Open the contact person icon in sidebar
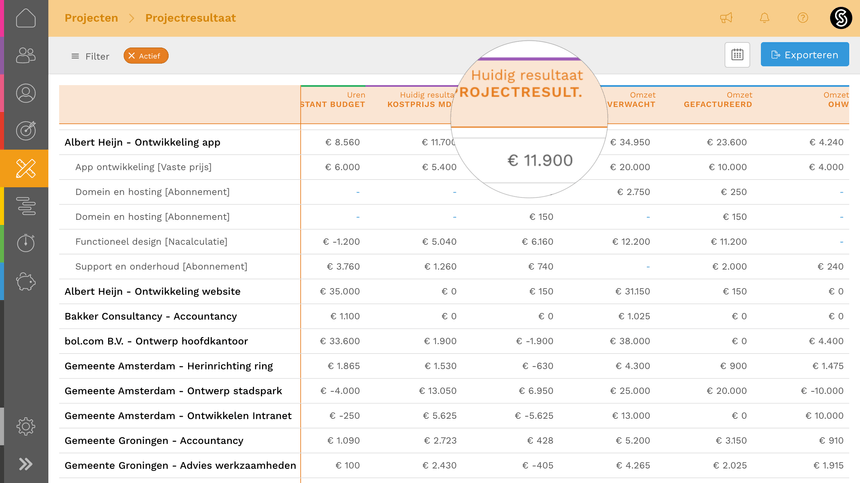Viewport: 860px width, 483px height. [x=26, y=93]
